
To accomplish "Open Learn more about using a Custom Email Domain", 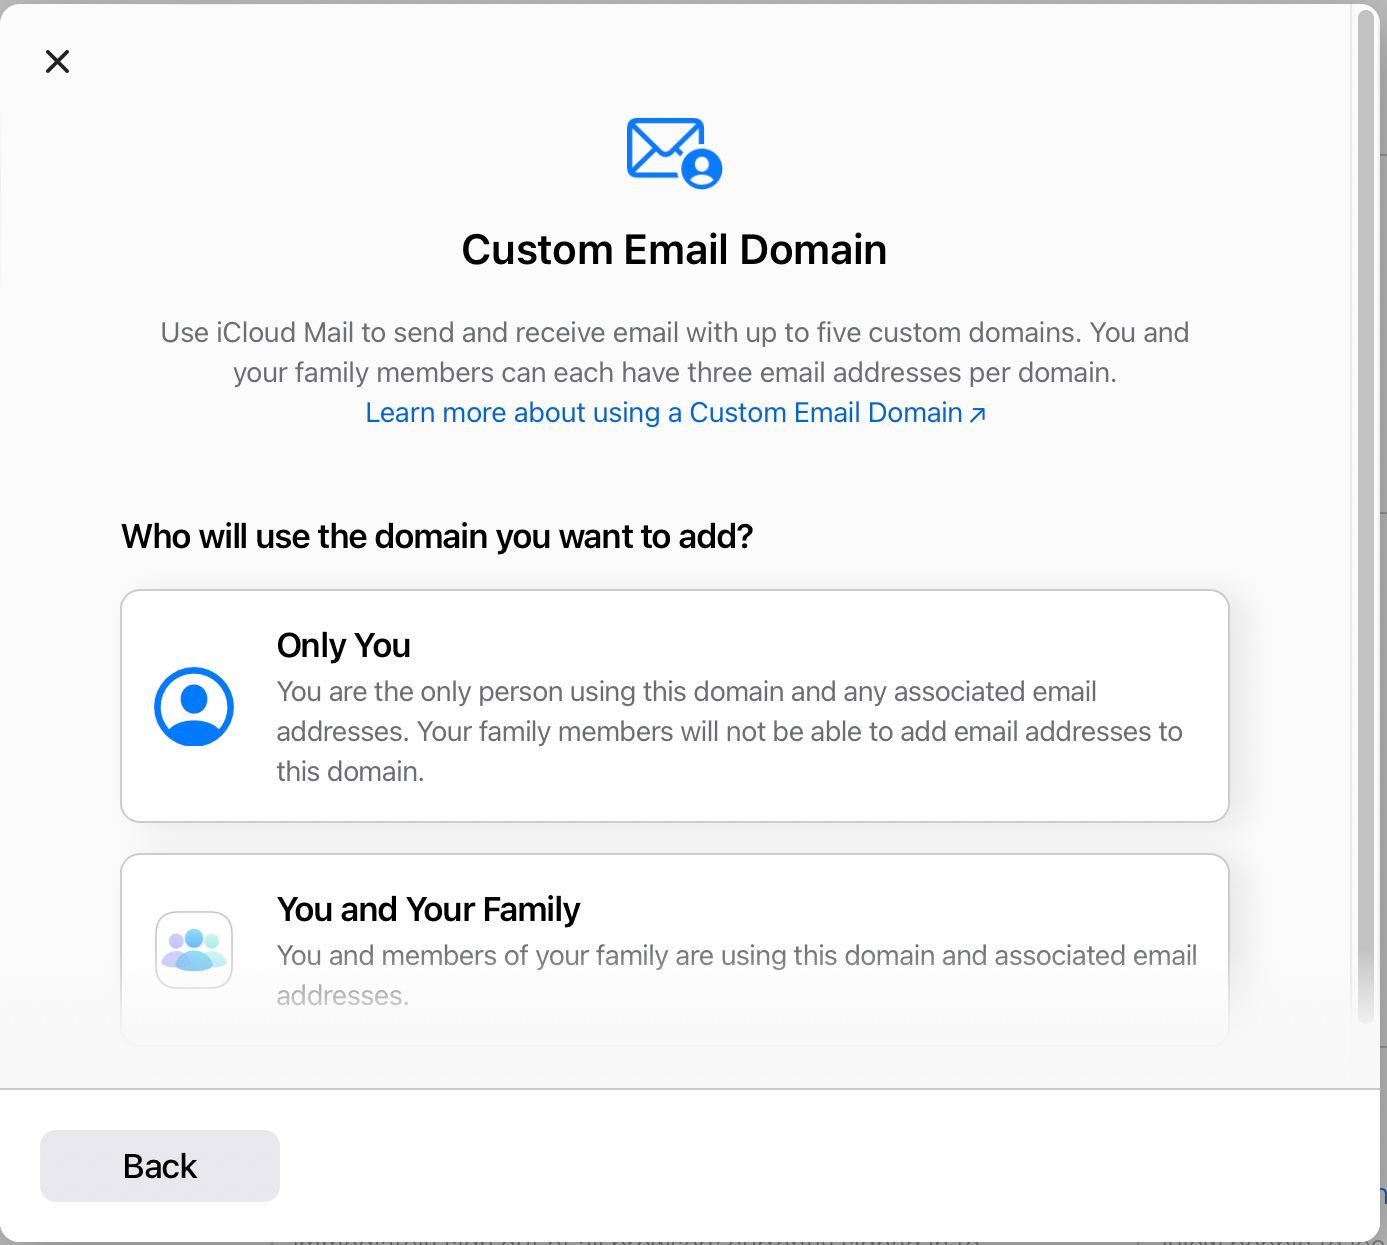I will click(x=663, y=413).
